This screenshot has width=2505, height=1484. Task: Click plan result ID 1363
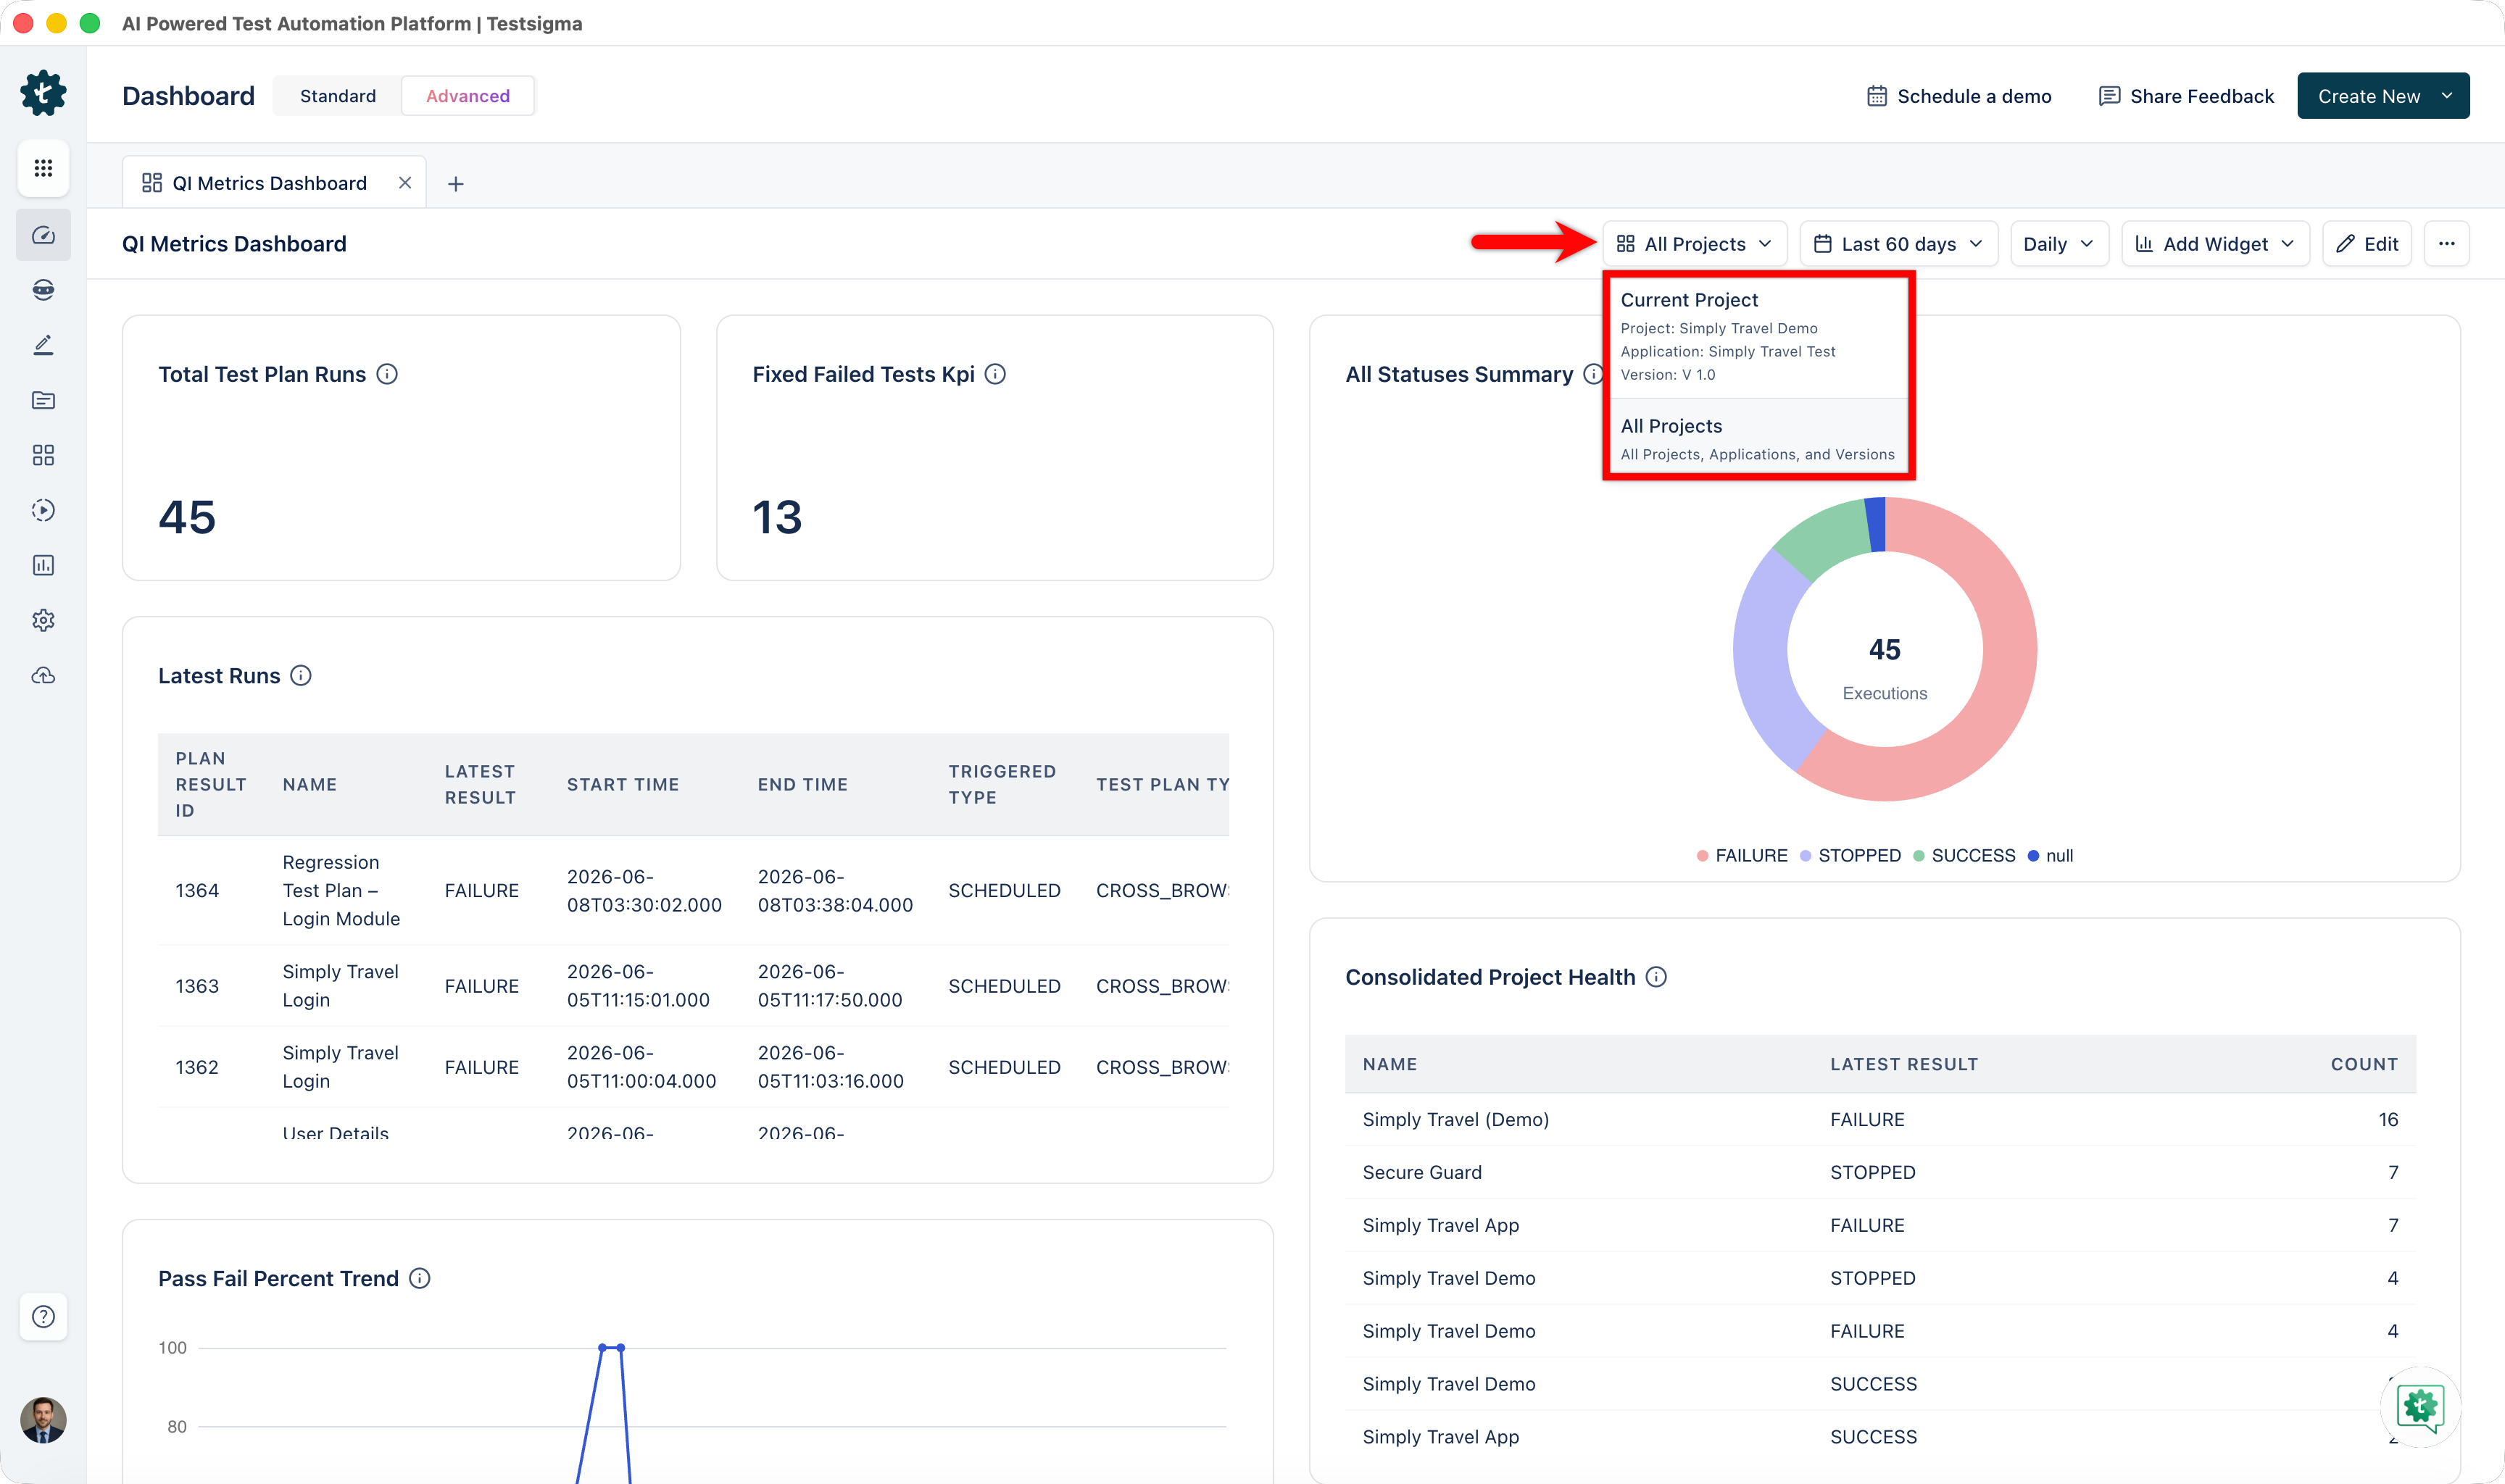click(197, 986)
